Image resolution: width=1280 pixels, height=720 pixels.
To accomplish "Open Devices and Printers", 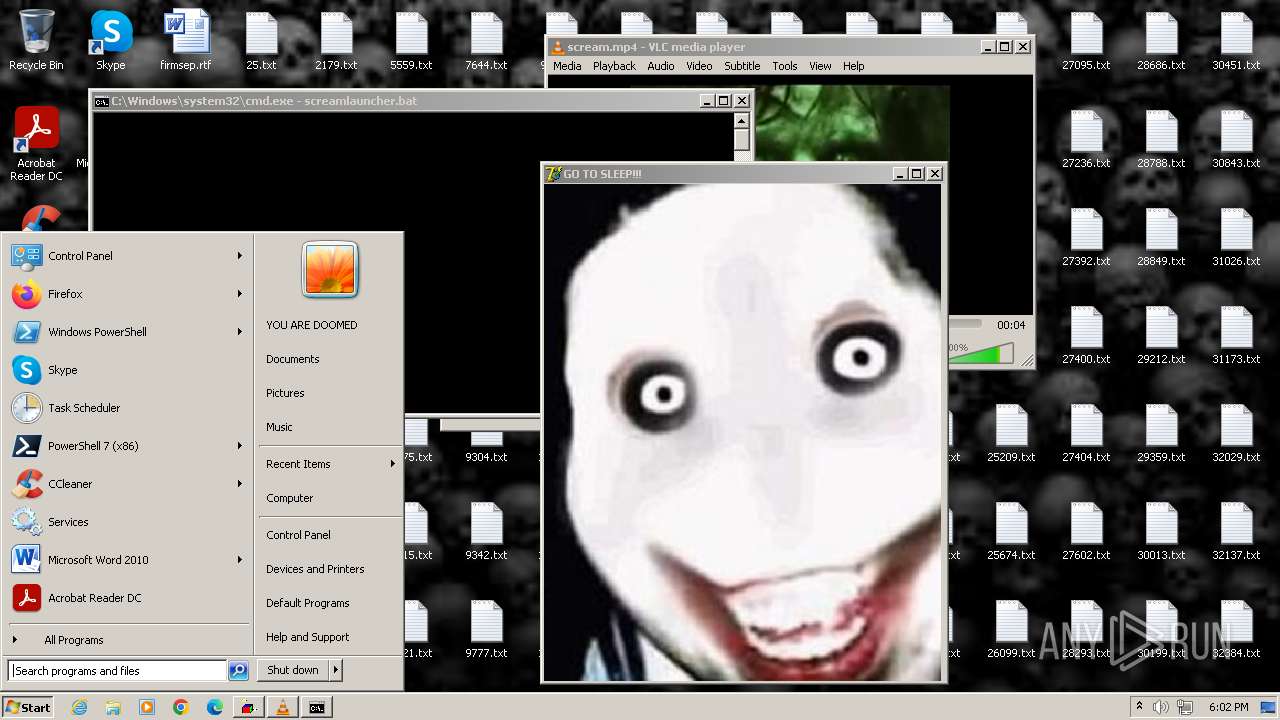I will point(315,569).
